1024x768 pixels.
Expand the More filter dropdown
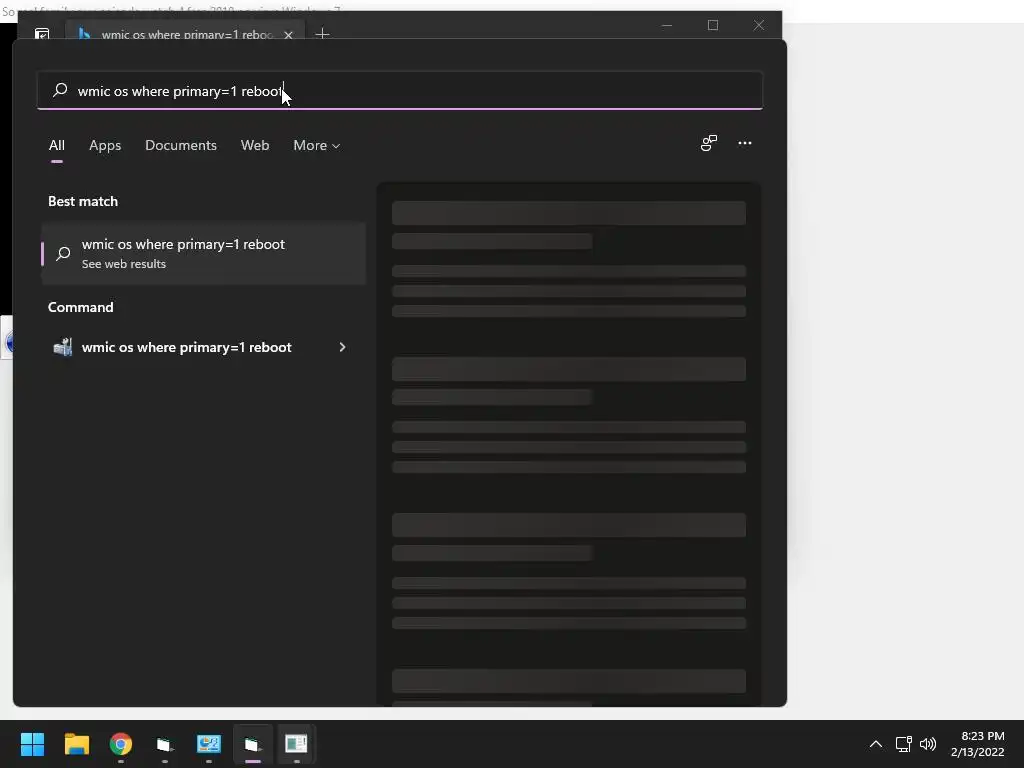pos(317,146)
